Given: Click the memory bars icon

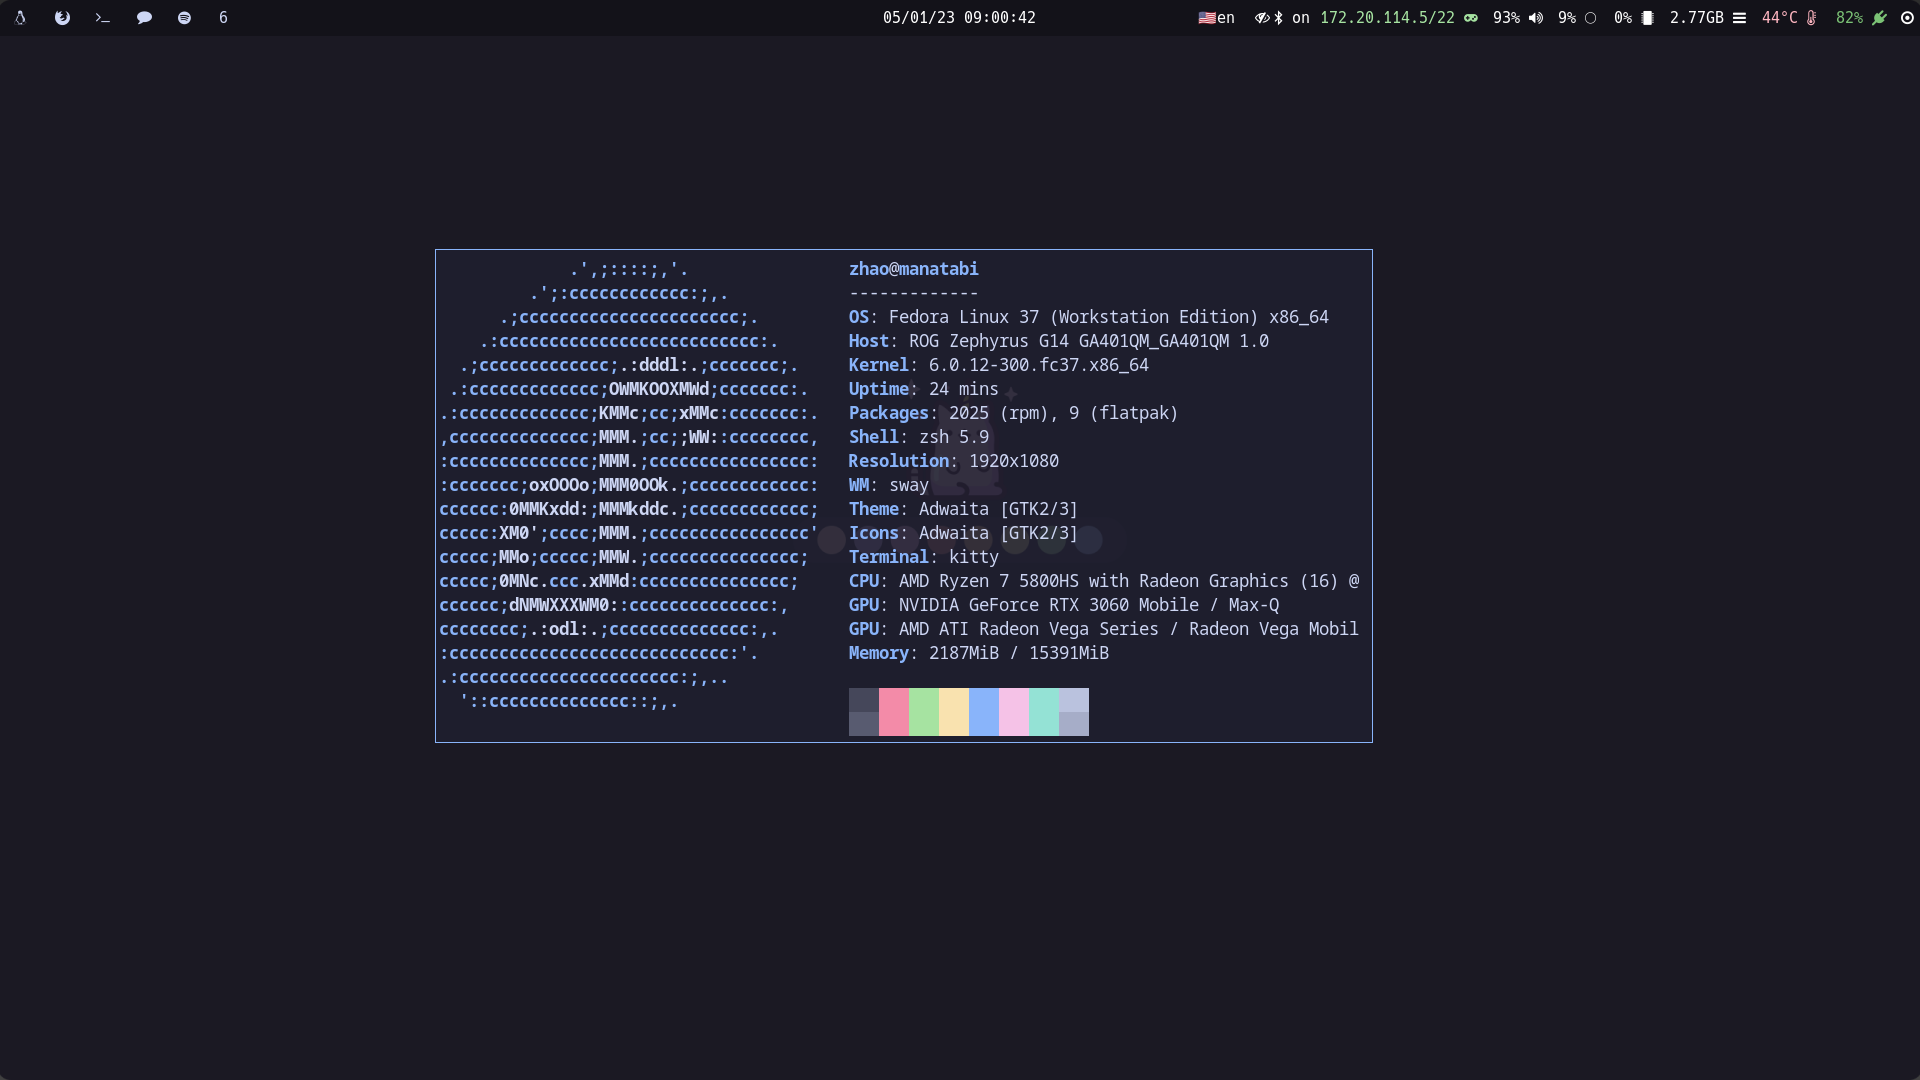Looking at the screenshot, I should click(1739, 18).
